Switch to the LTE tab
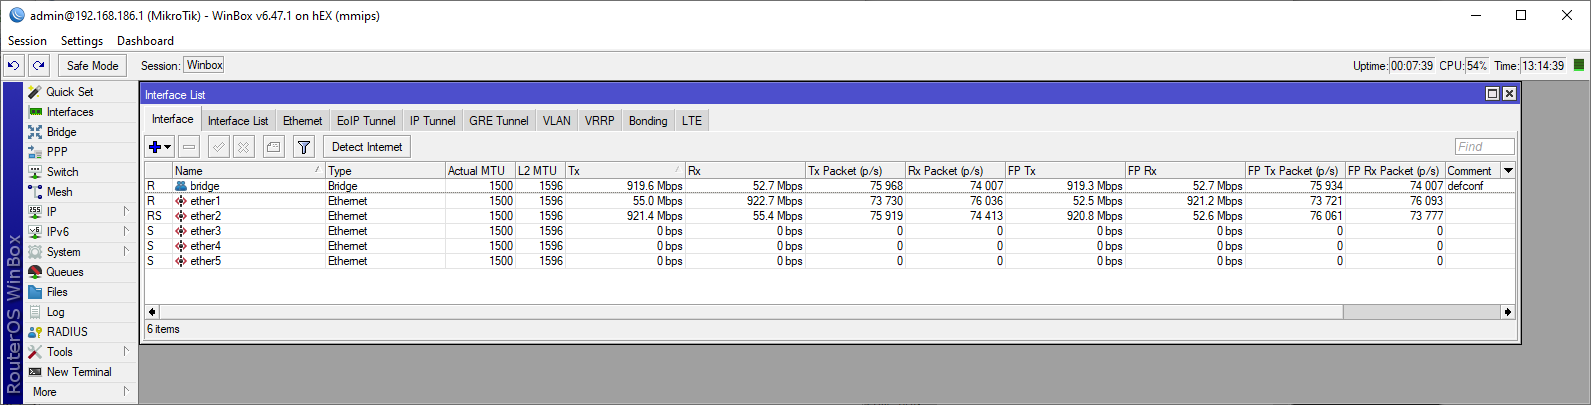 click(x=692, y=121)
